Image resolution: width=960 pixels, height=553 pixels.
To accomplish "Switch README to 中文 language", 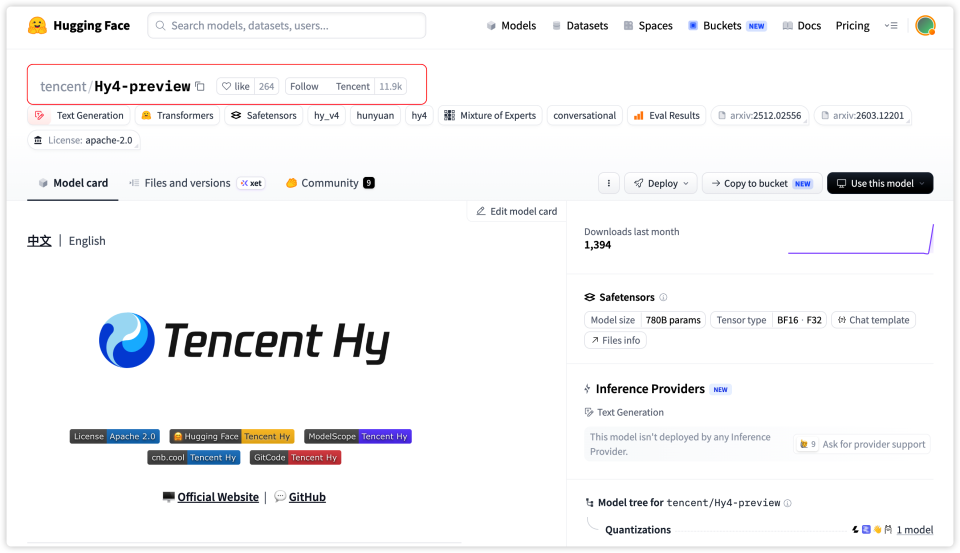I will coord(39,241).
